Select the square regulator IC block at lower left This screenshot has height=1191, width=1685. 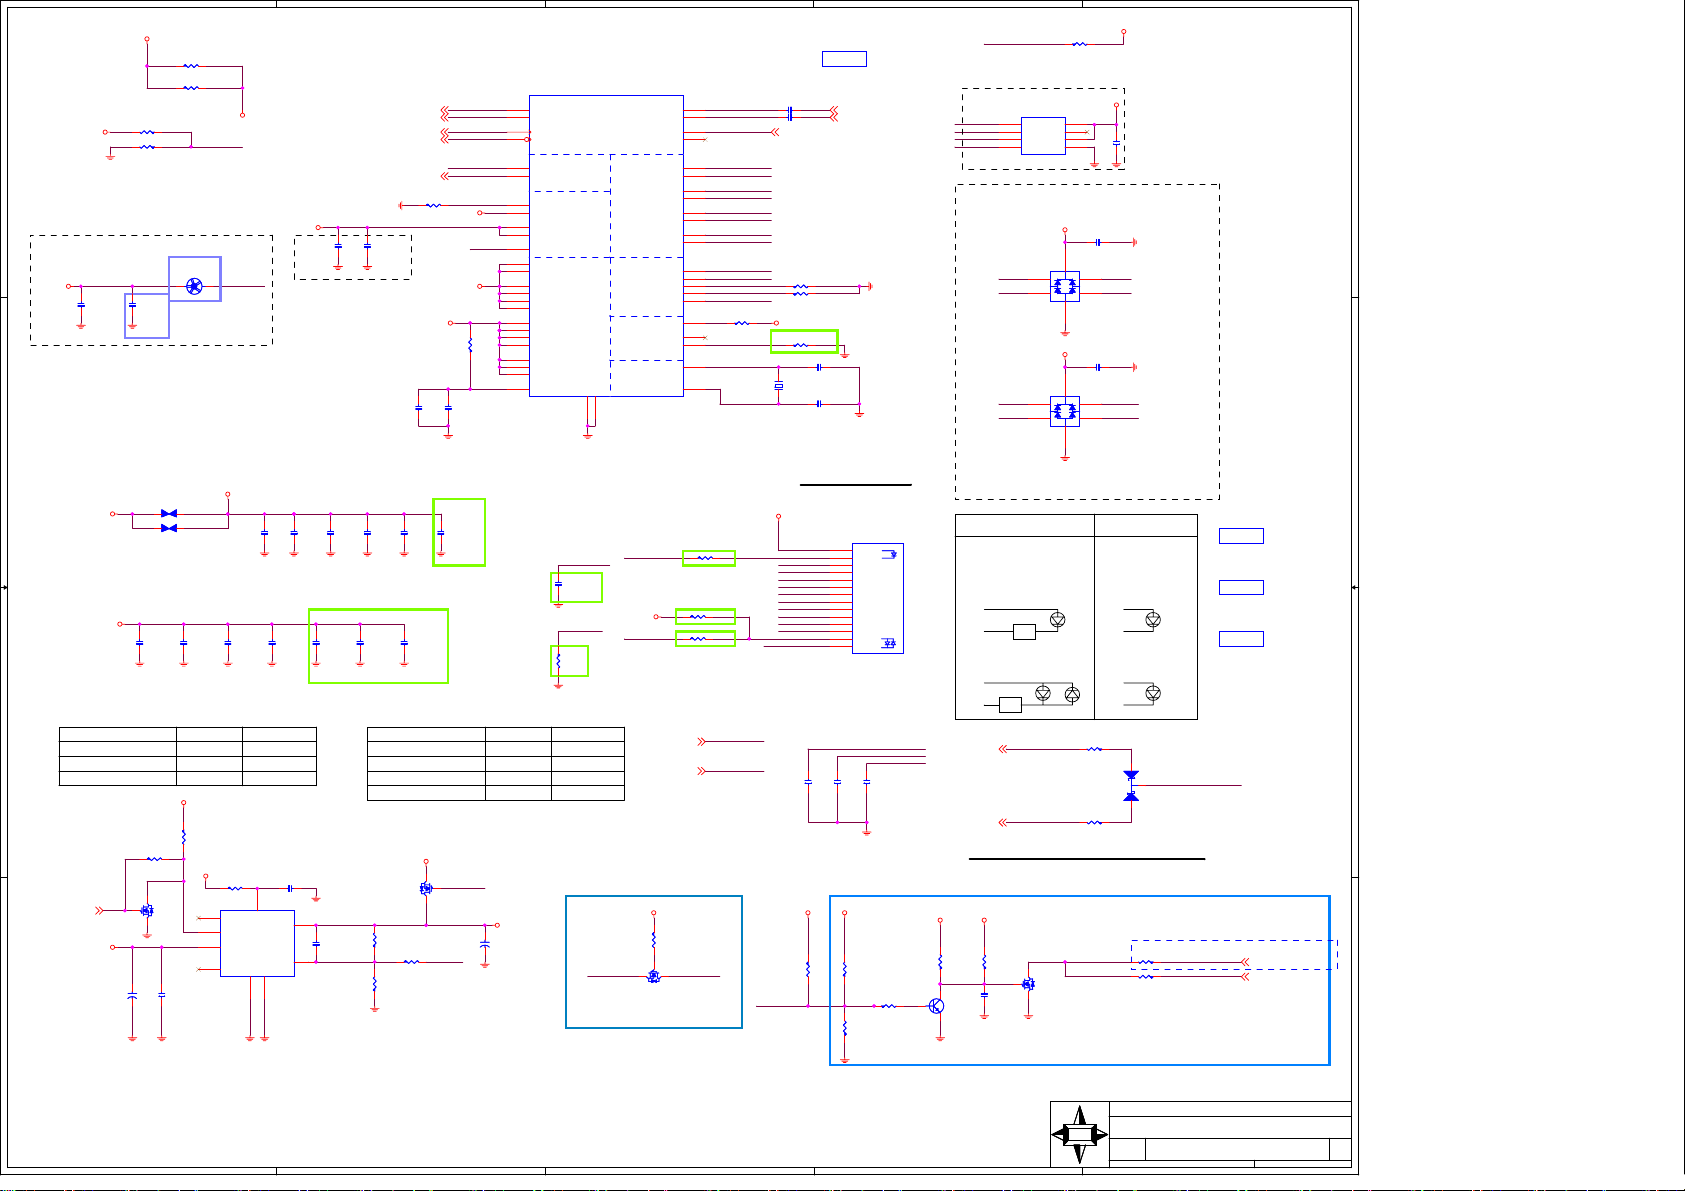[x=257, y=943]
